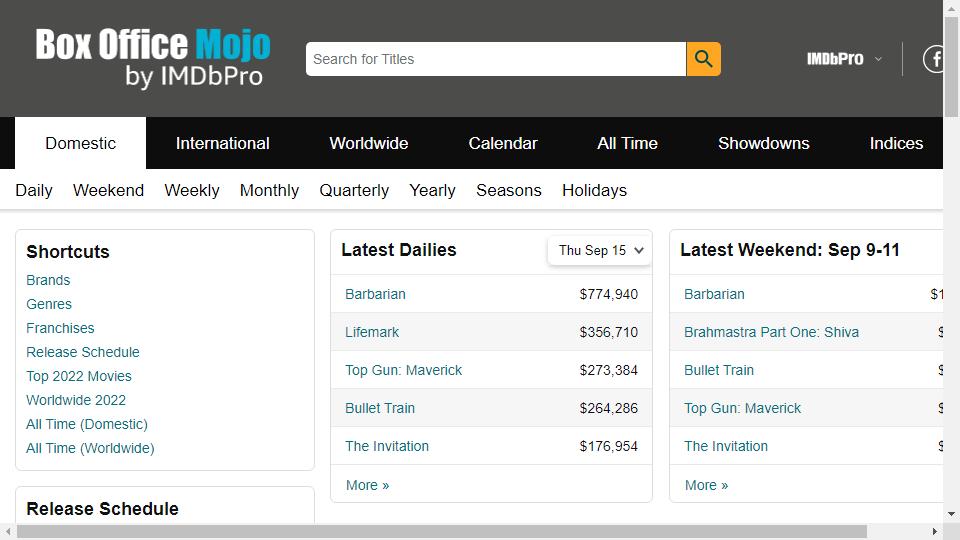This screenshot has height=540, width=960.
Task: Select the Yearly submenu item
Action: [432, 190]
